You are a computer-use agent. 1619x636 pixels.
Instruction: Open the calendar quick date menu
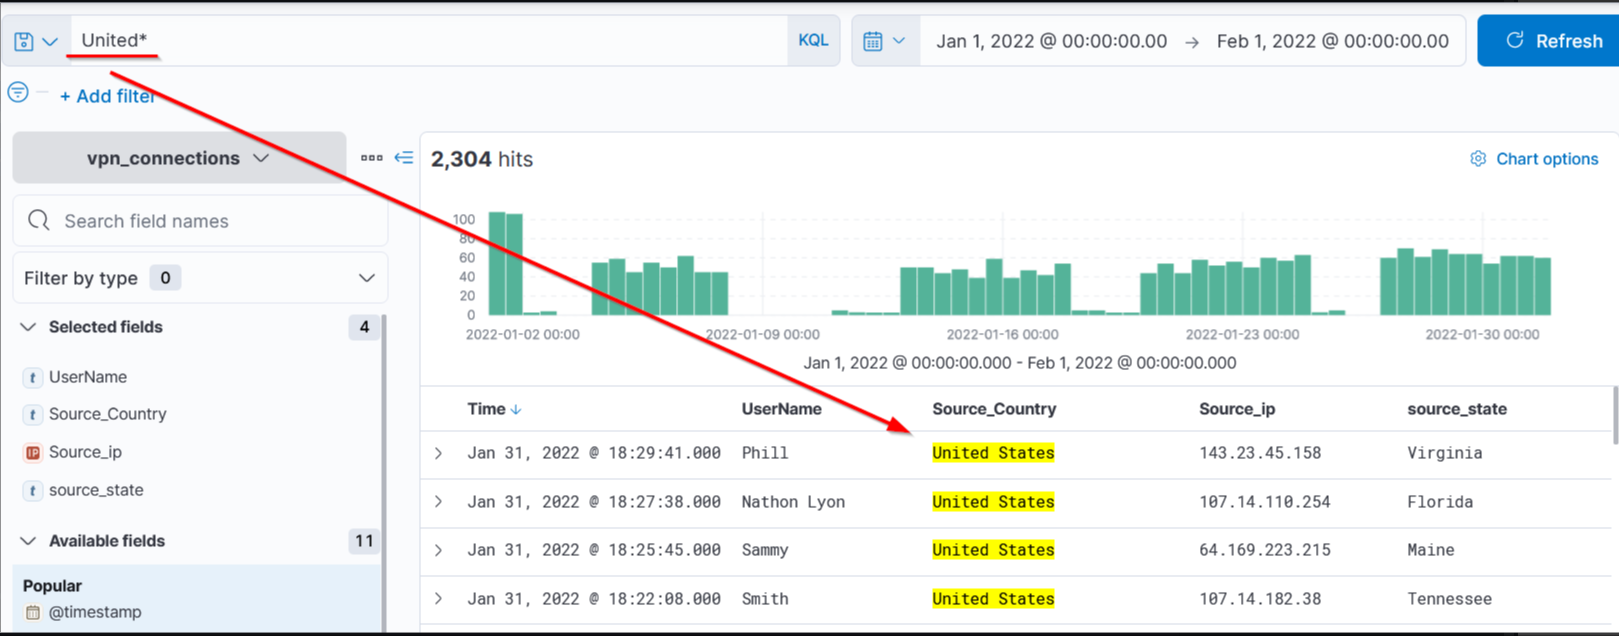tap(885, 41)
